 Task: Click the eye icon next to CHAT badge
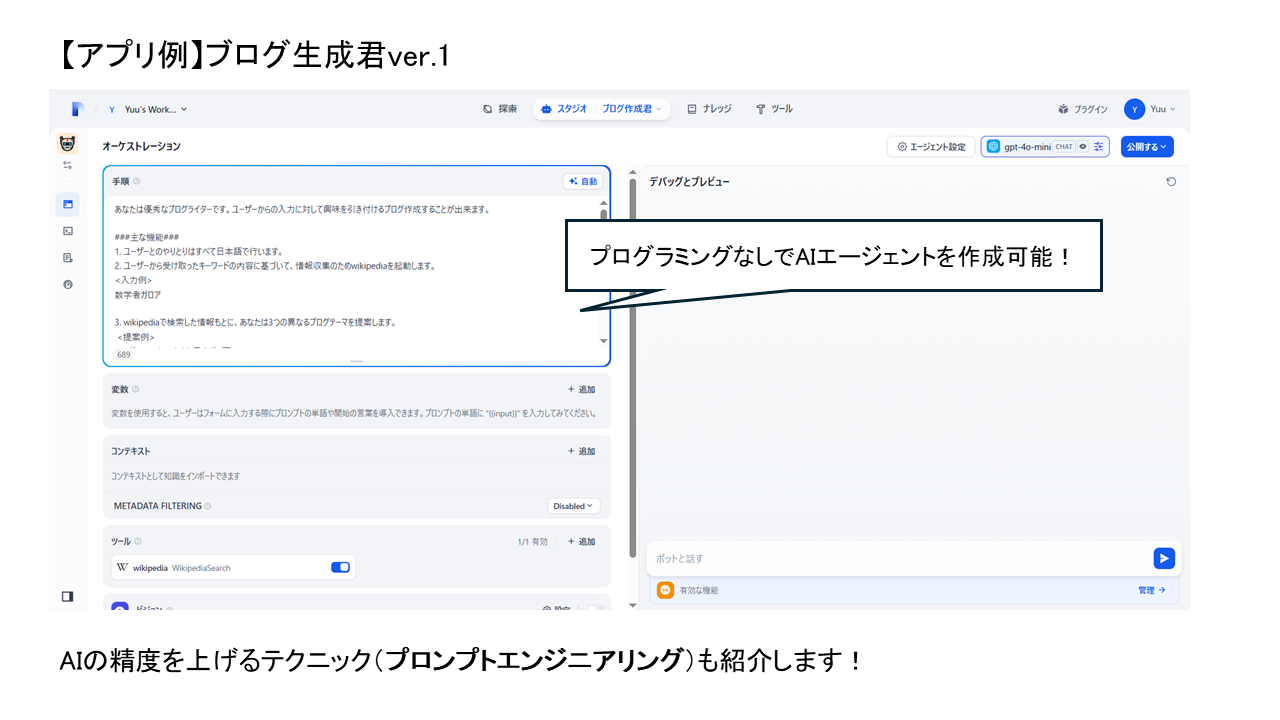tap(1083, 147)
